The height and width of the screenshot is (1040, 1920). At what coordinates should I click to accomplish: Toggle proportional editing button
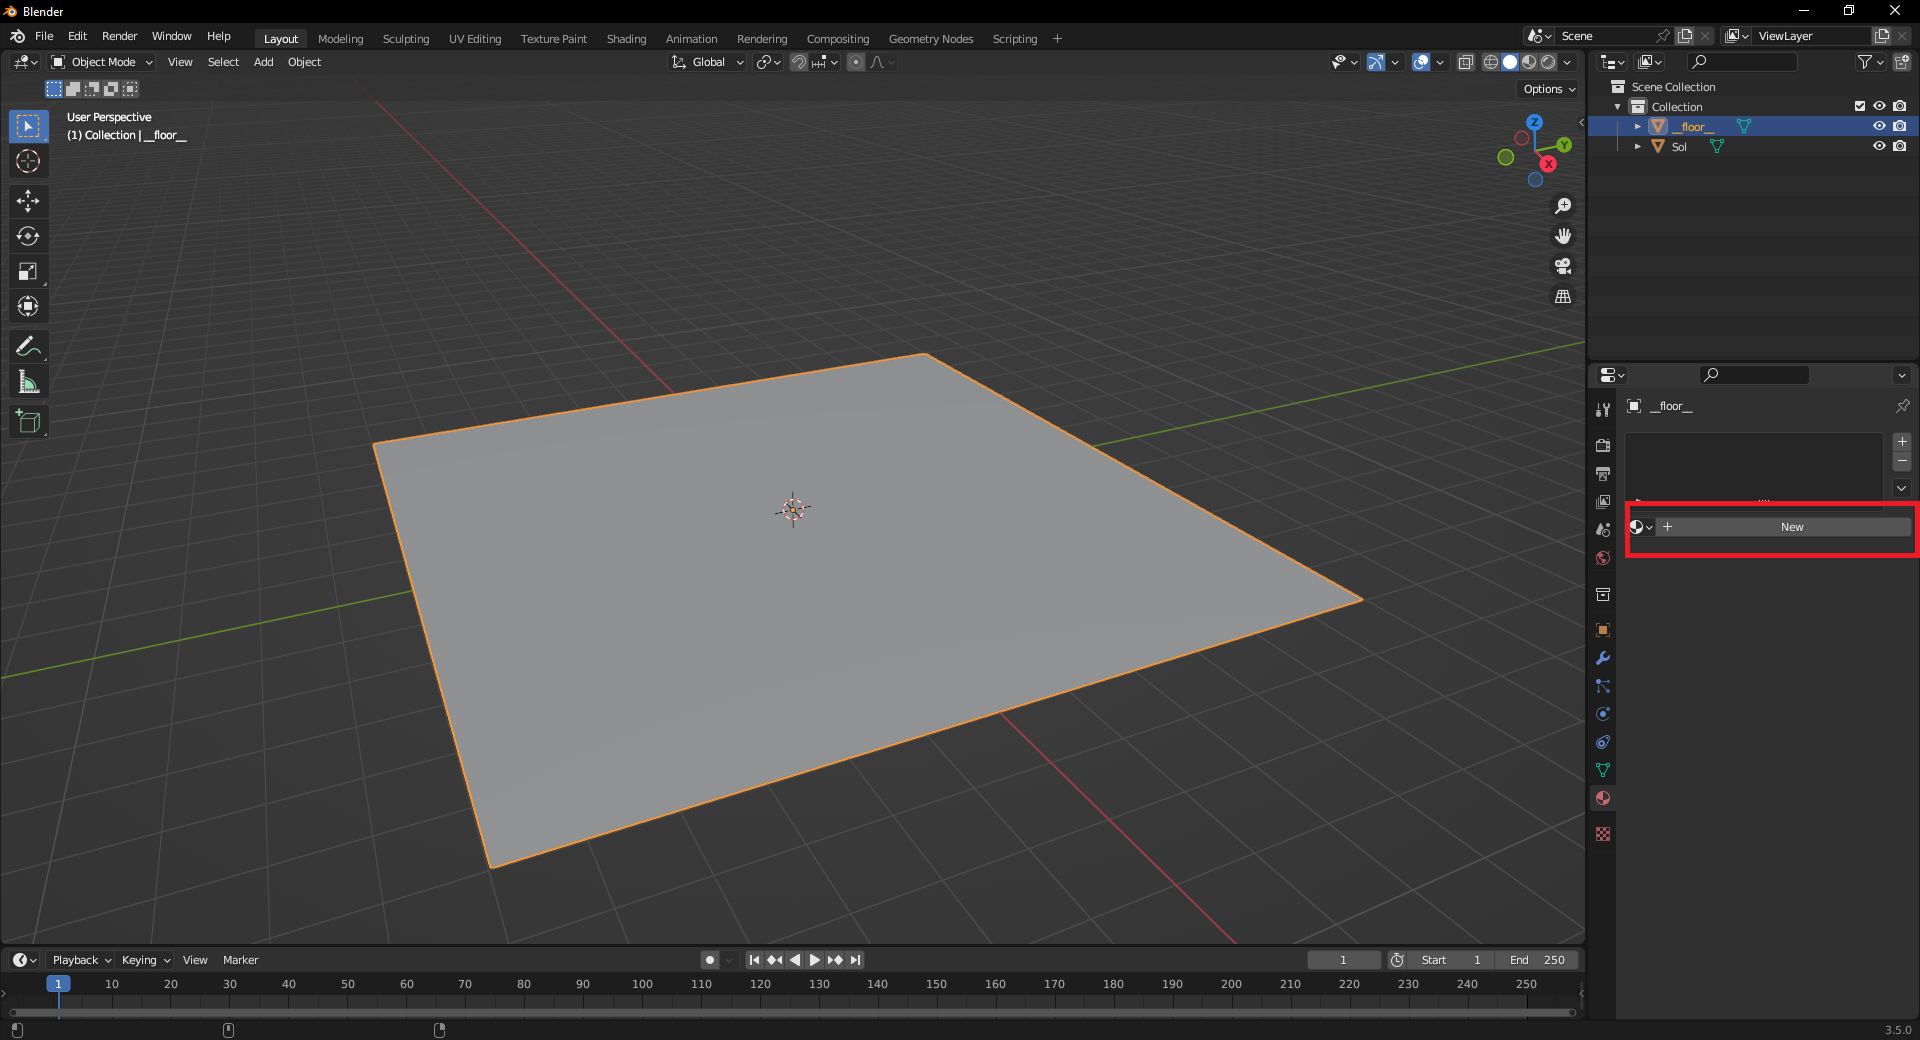point(856,62)
